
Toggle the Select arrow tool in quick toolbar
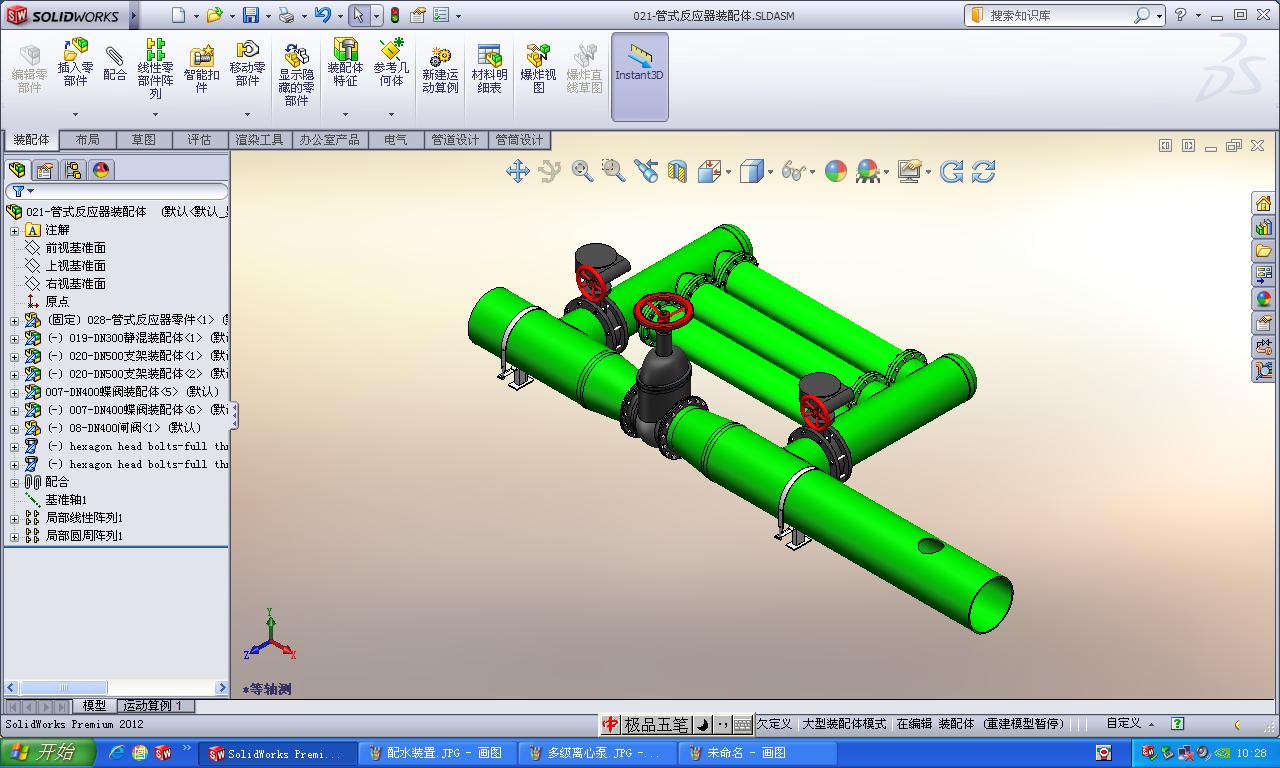tap(358, 15)
